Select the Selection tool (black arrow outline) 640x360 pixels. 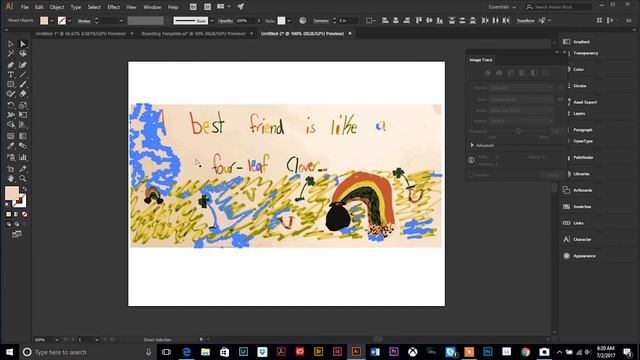coord(11,44)
